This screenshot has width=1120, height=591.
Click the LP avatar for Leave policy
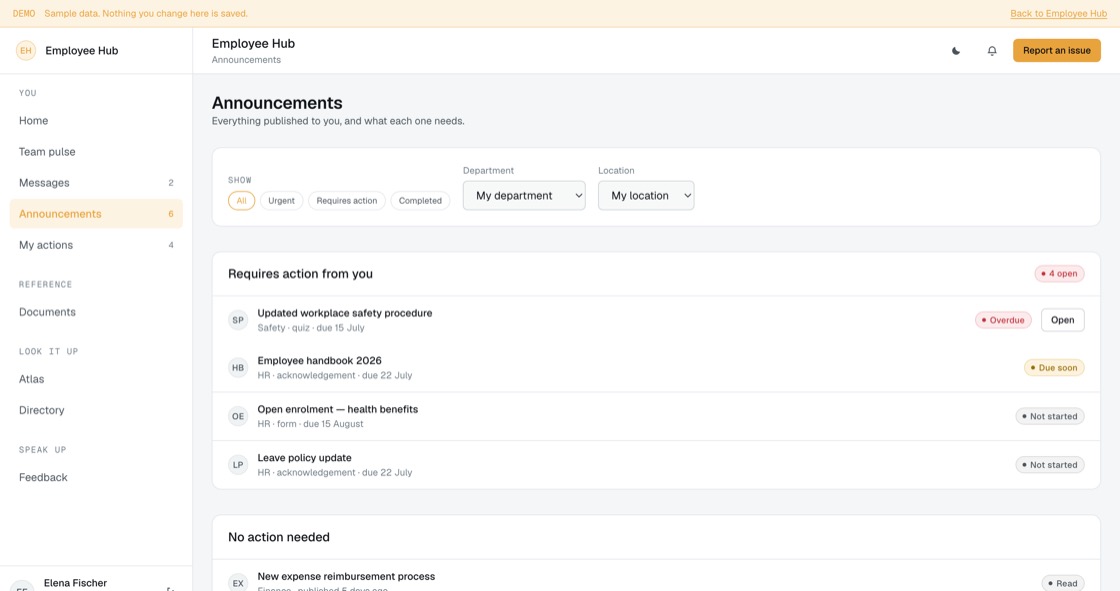tap(238, 465)
